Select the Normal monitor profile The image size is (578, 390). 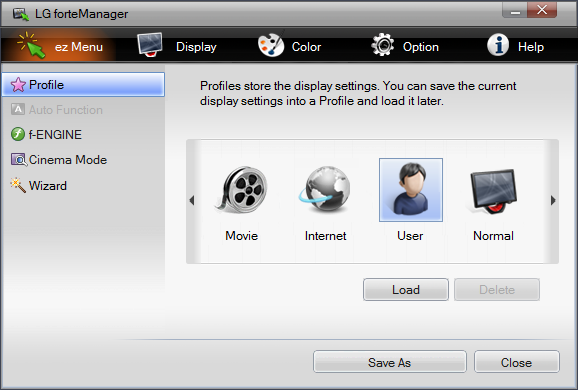(x=493, y=191)
